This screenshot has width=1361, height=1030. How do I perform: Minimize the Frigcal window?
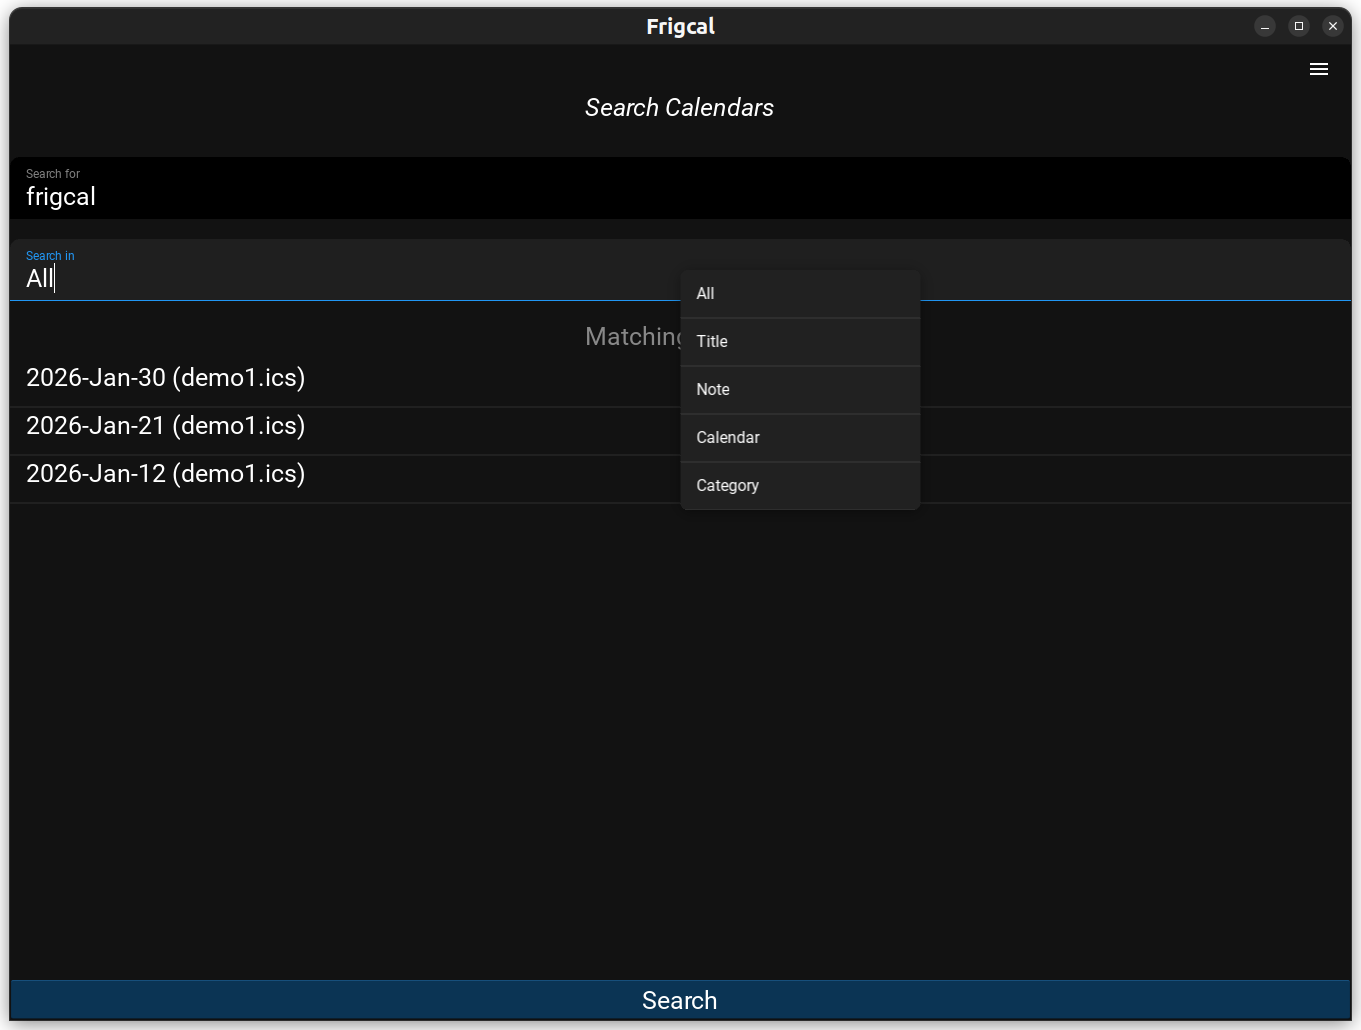coord(1264,26)
